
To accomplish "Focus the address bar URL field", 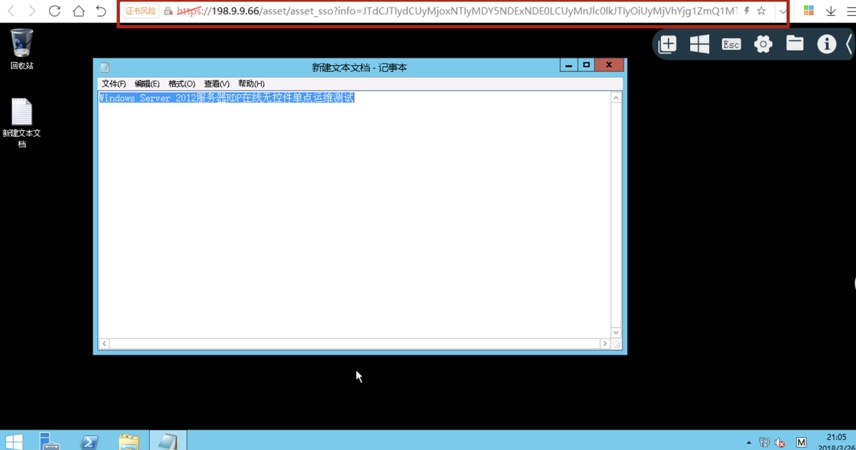I will point(456,11).
